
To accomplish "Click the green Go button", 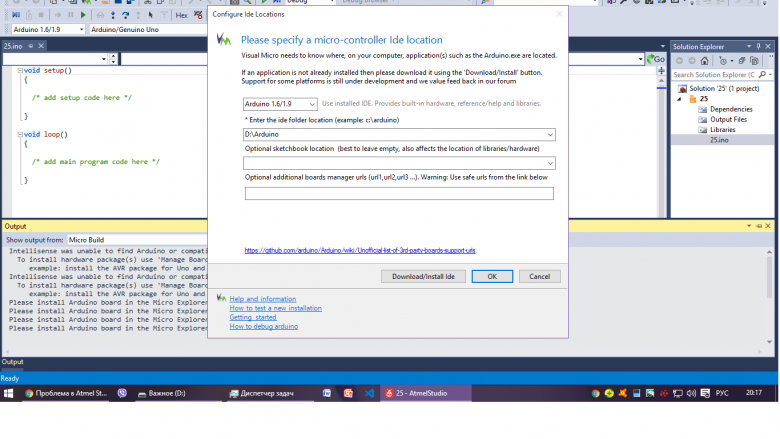I will (656, 59).
